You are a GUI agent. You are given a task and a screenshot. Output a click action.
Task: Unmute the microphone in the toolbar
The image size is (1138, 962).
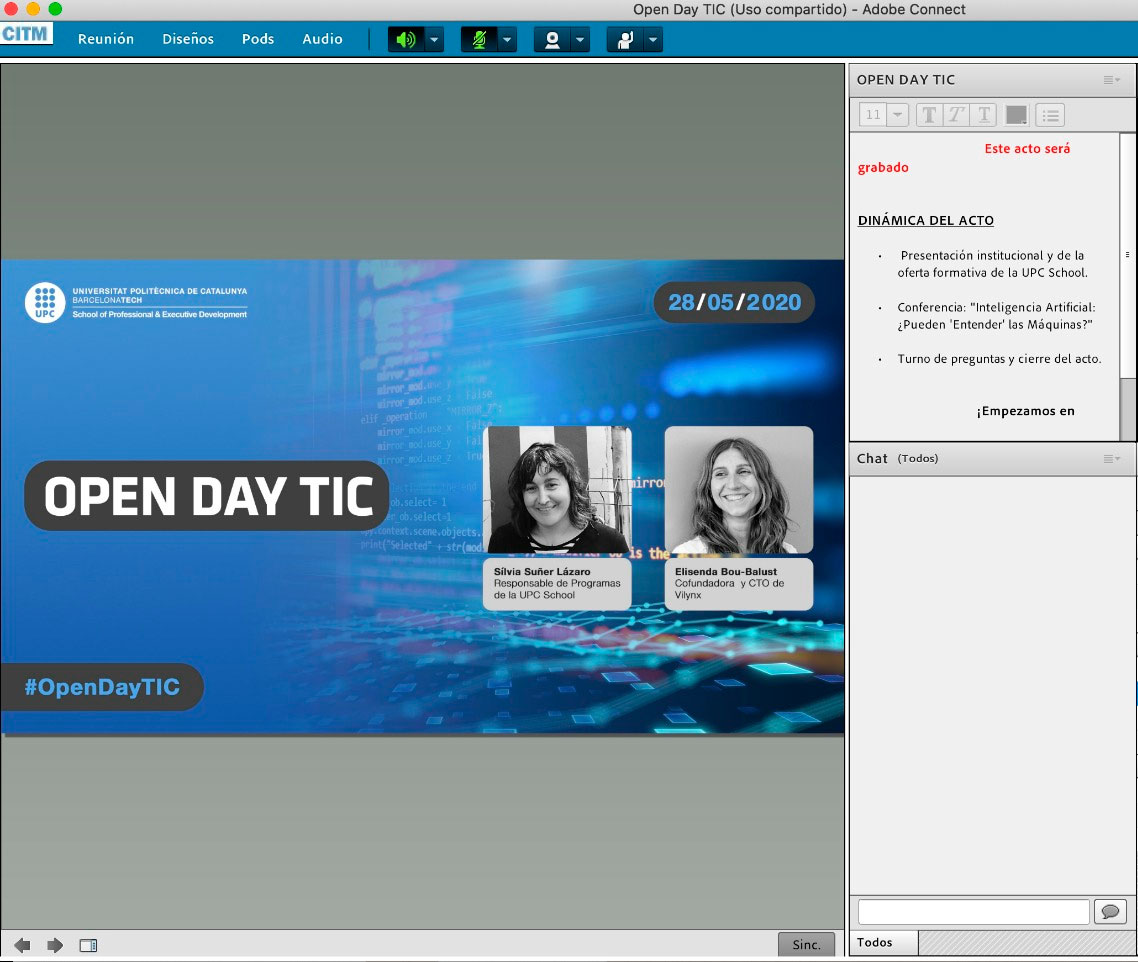pos(479,40)
